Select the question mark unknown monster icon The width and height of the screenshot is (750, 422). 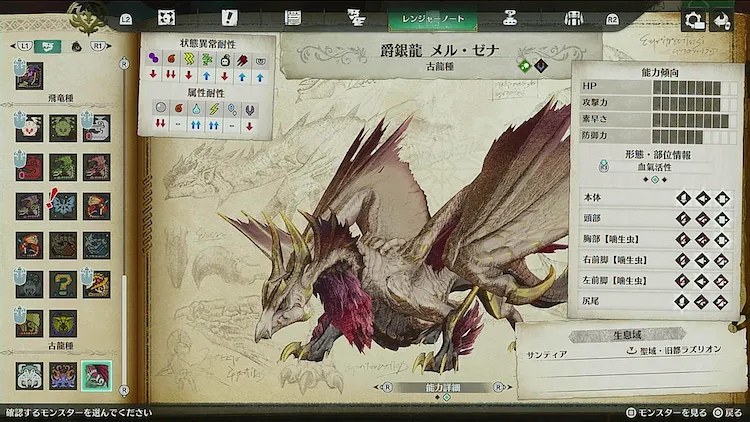tap(63, 284)
